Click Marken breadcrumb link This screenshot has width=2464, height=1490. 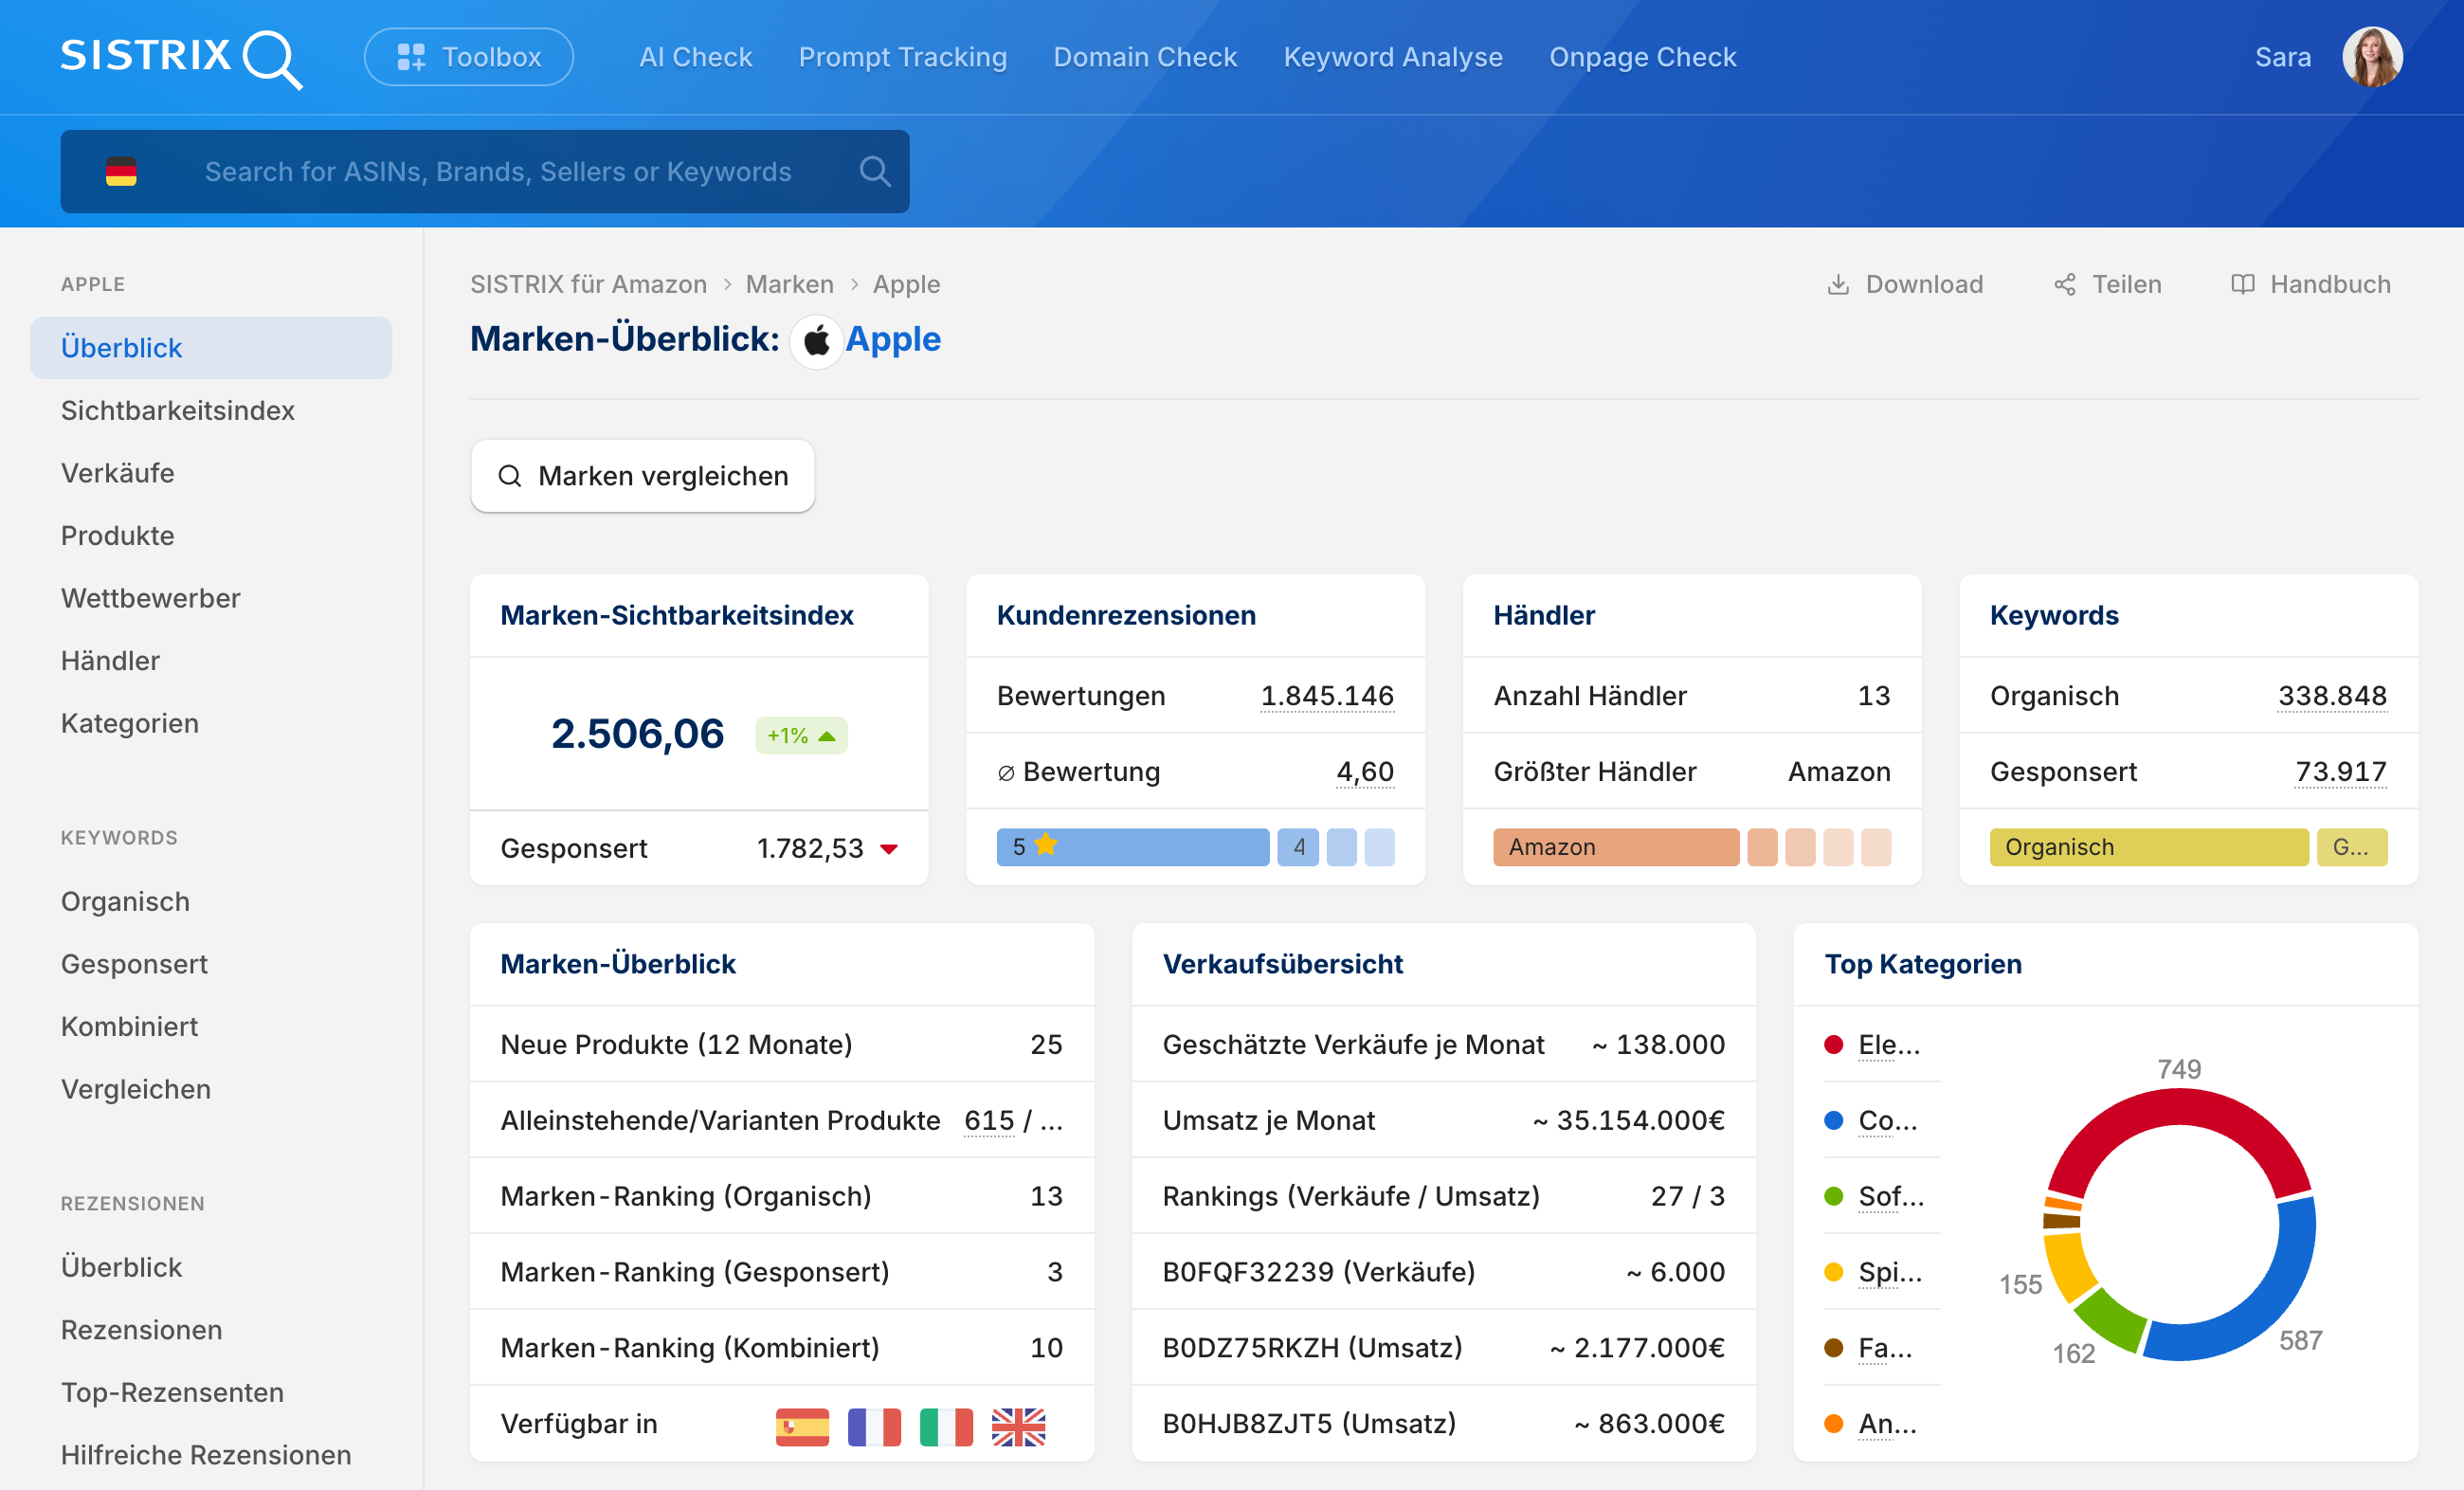790,285
